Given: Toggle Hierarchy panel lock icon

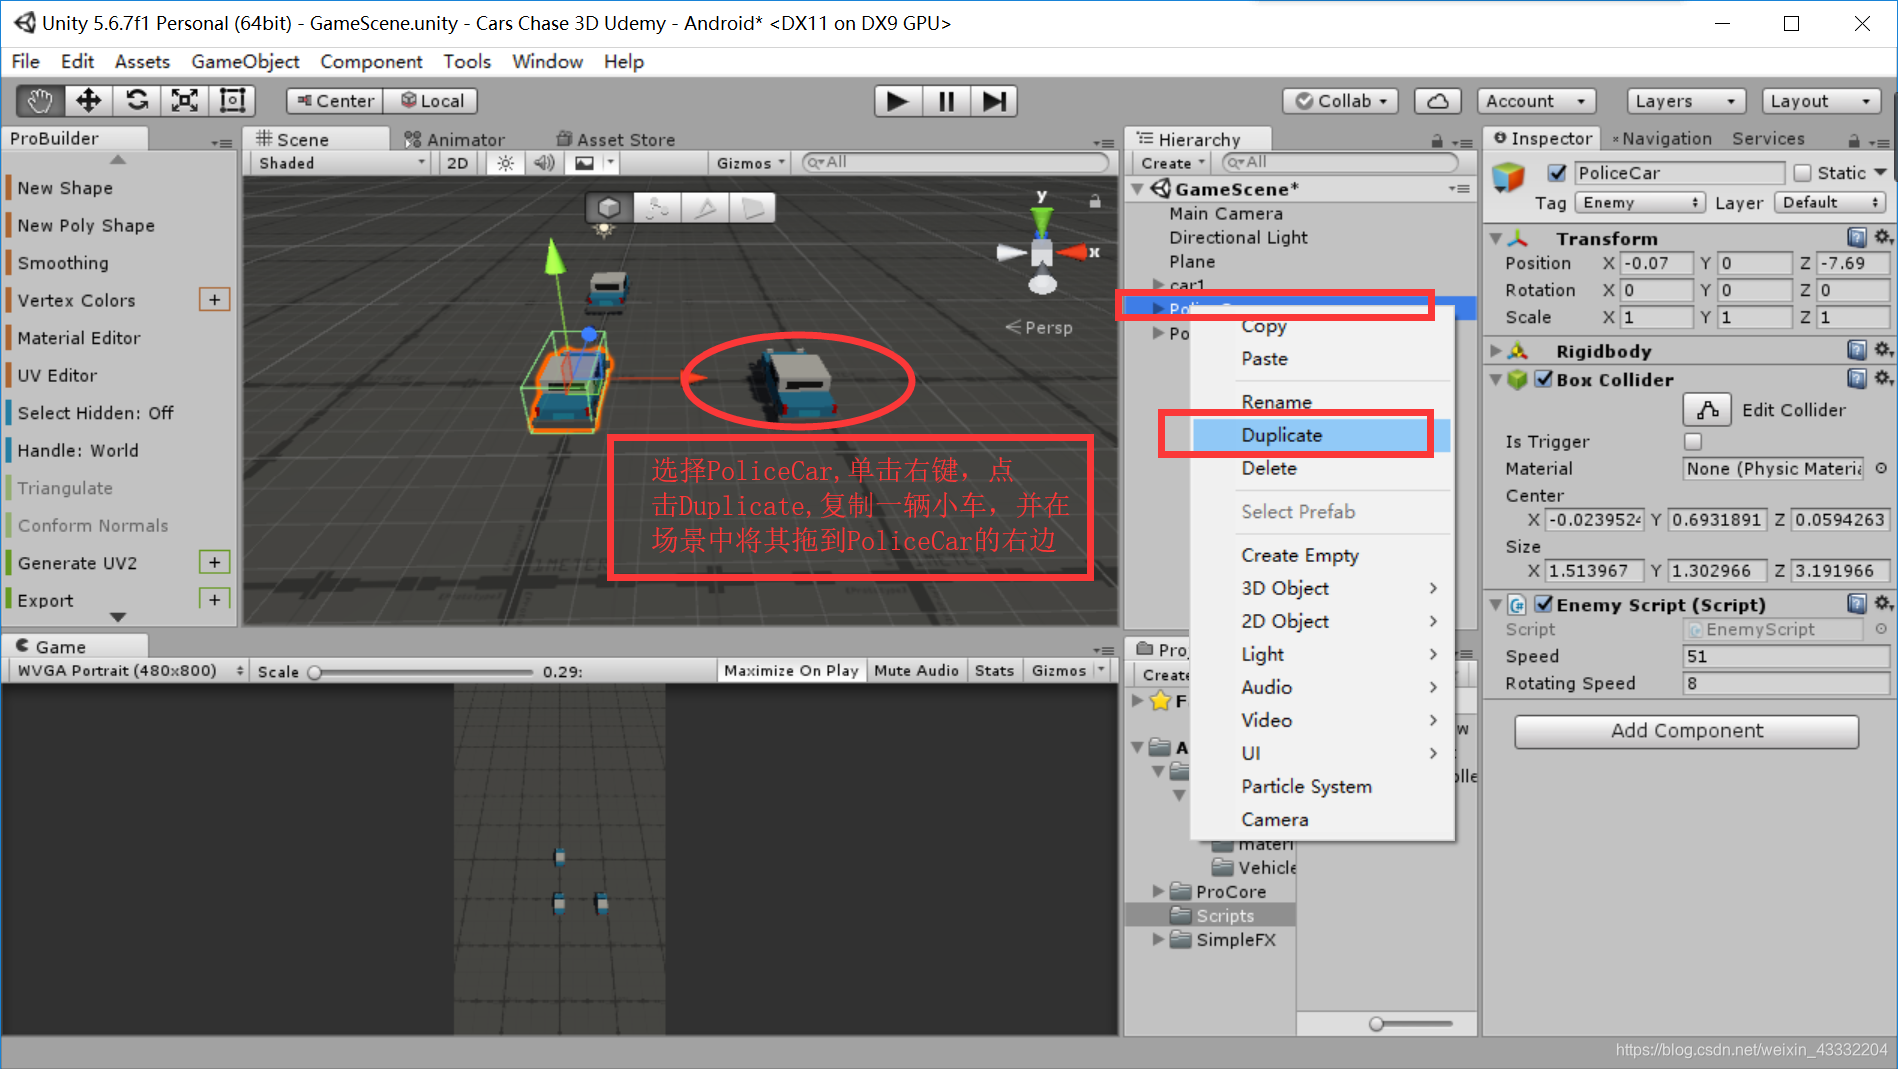Looking at the screenshot, I should pos(1437,141).
